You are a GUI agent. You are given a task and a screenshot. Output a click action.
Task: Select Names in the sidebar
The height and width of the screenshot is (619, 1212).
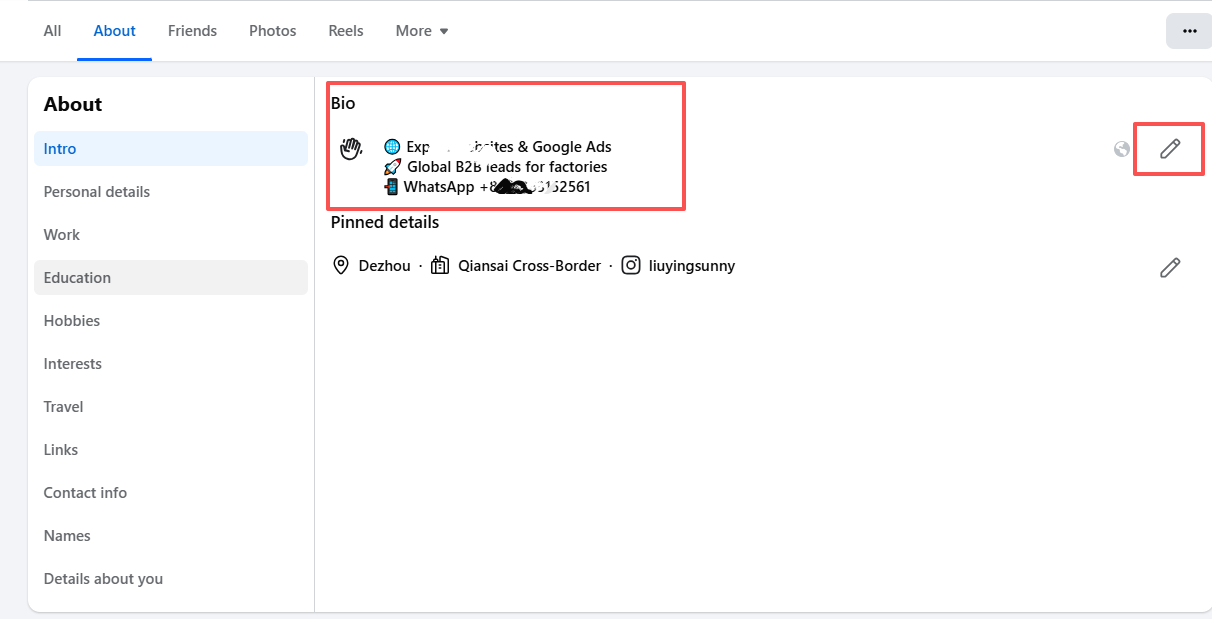(x=171, y=535)
